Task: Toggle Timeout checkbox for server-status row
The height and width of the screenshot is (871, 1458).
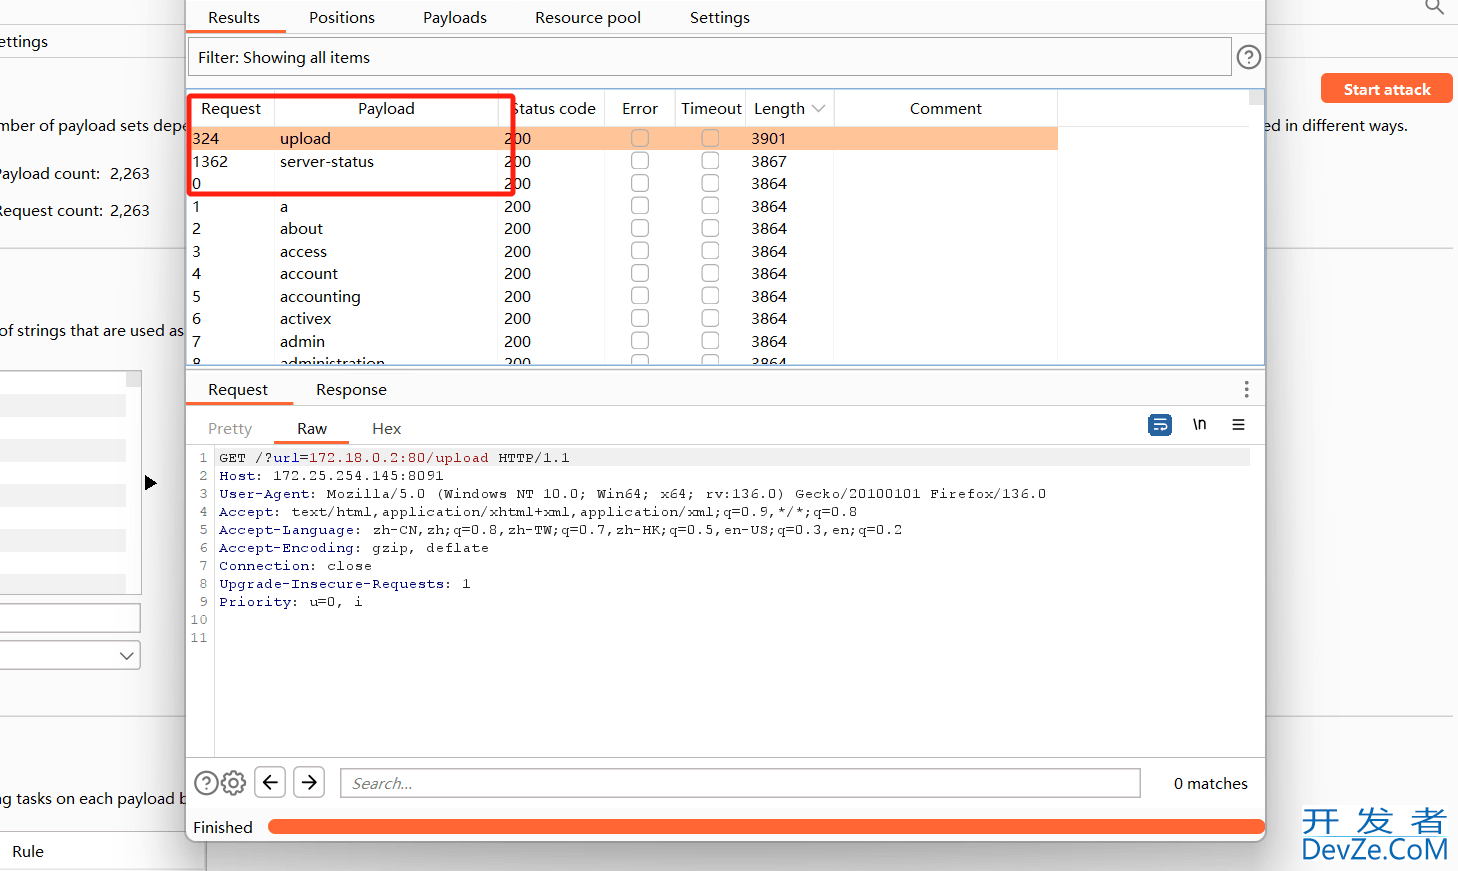Action: click(710, 161)
